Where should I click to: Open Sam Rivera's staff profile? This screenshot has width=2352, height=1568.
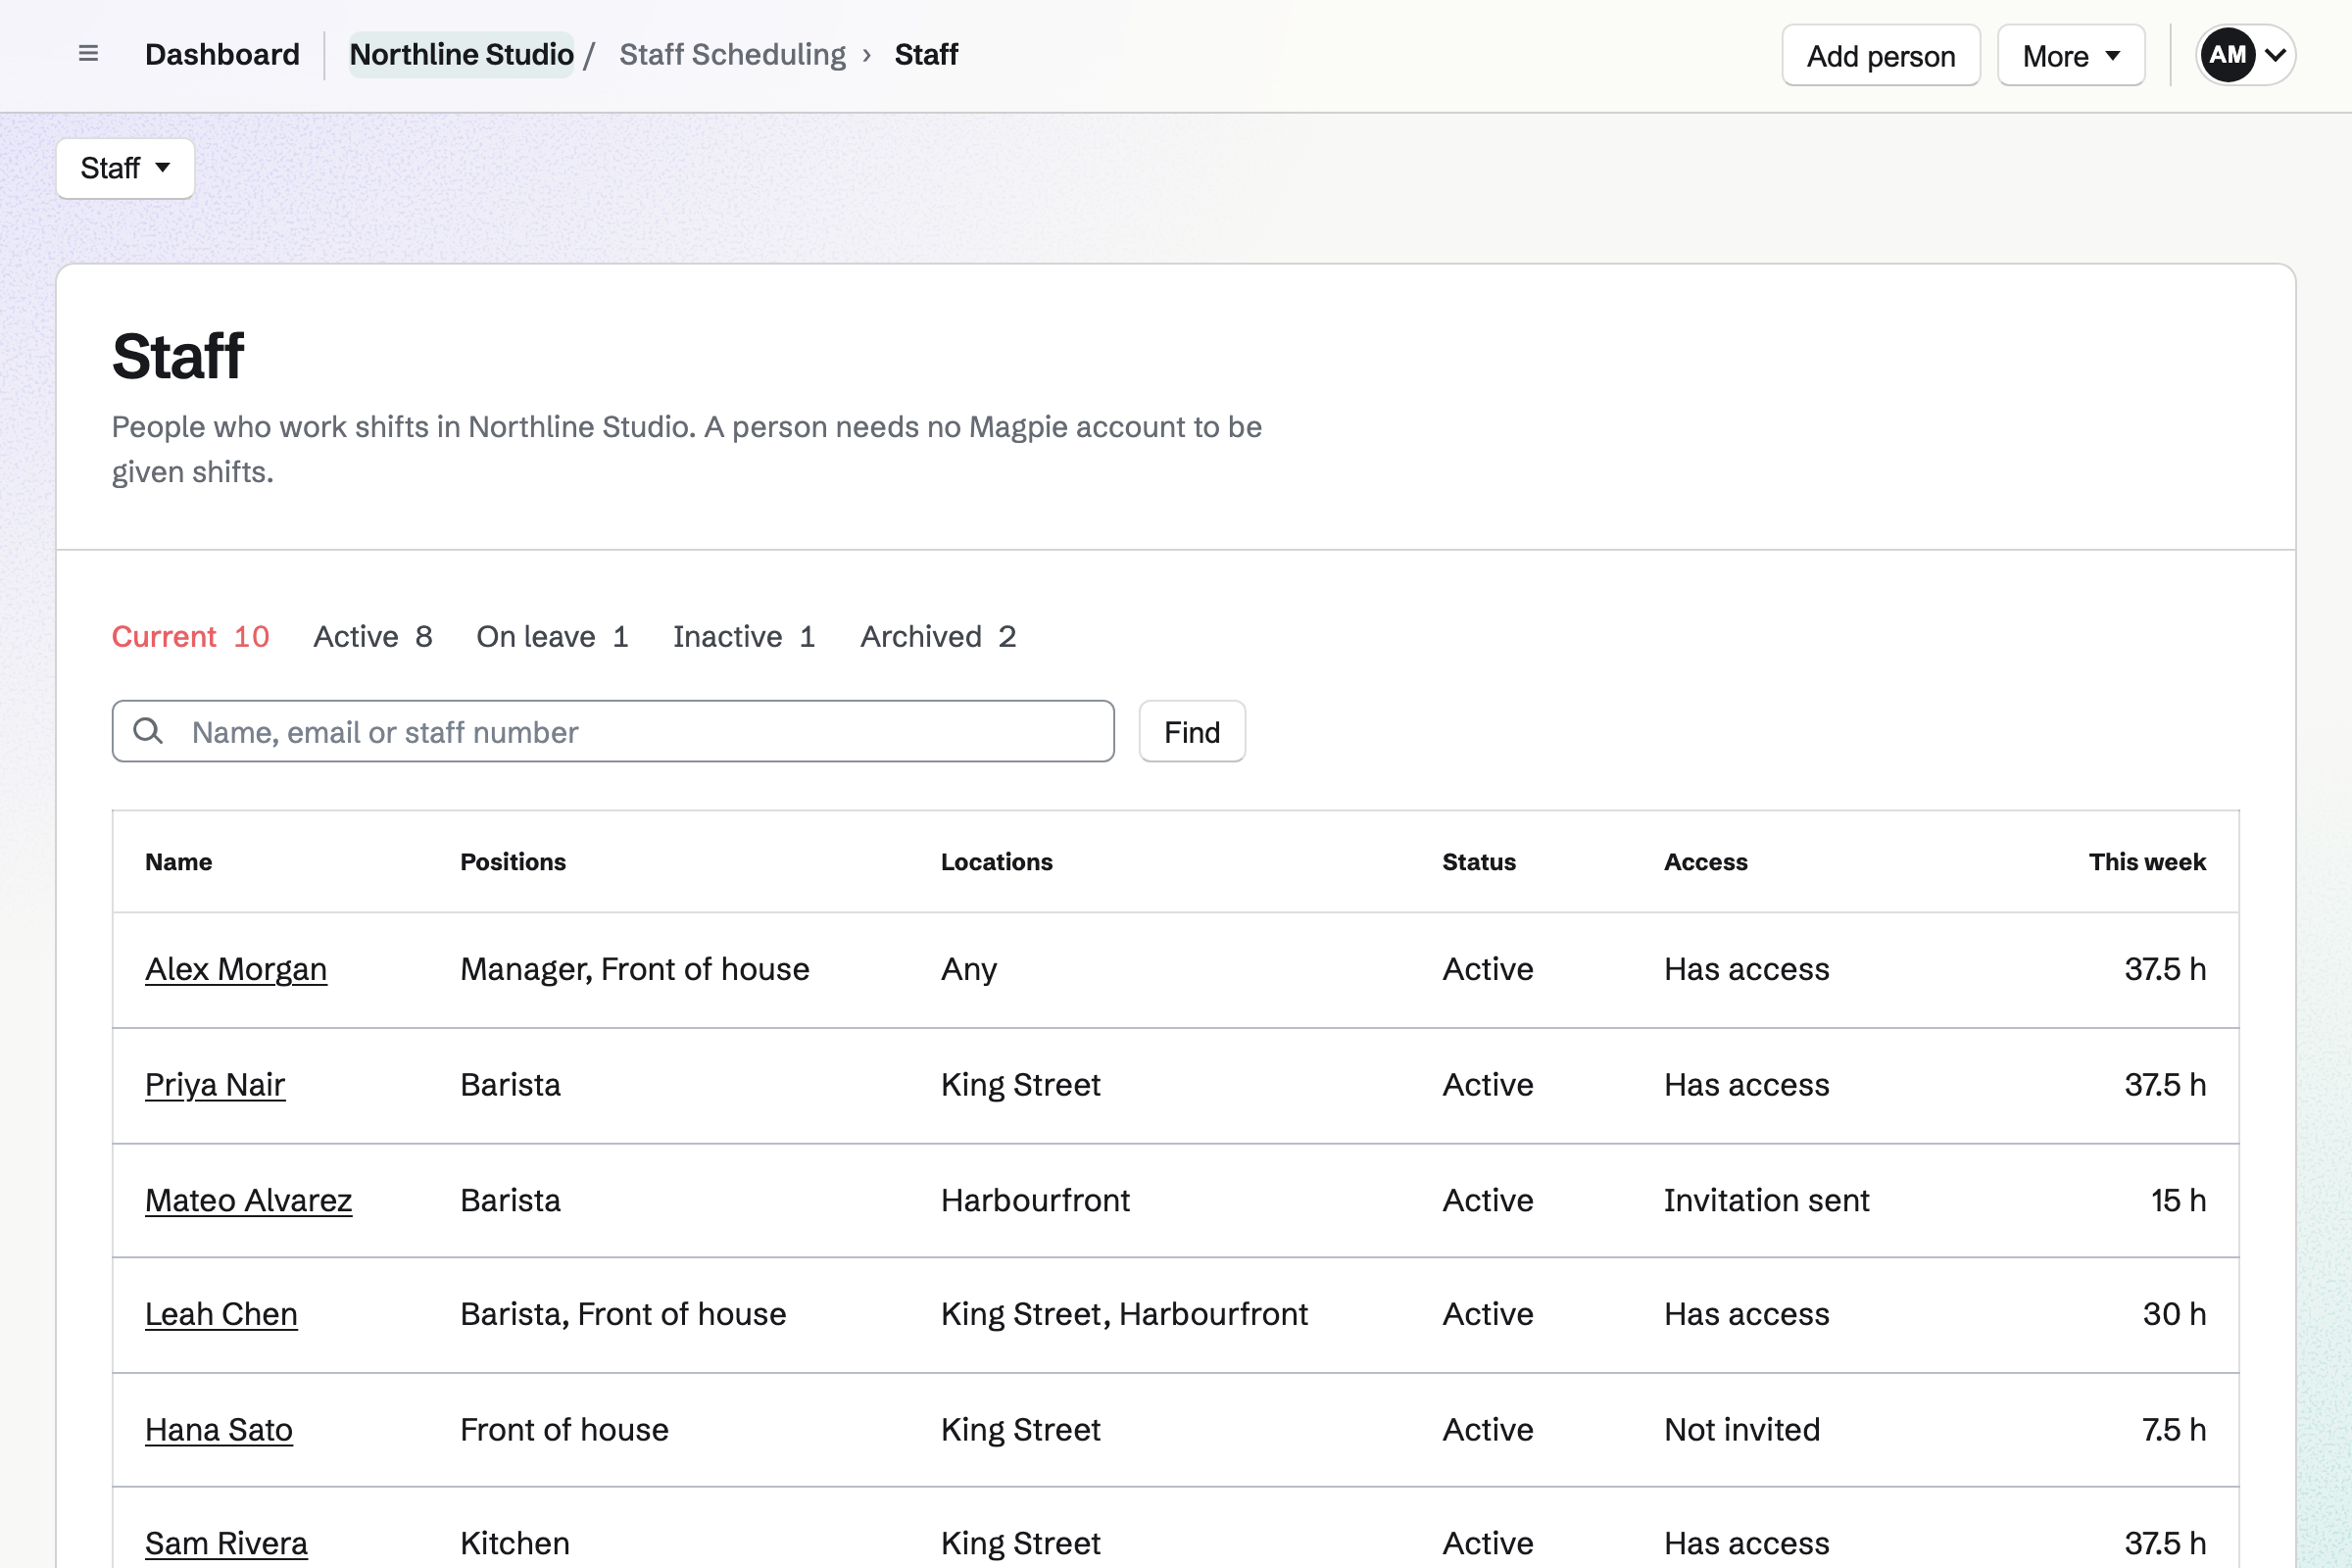tap(226, 1543)
